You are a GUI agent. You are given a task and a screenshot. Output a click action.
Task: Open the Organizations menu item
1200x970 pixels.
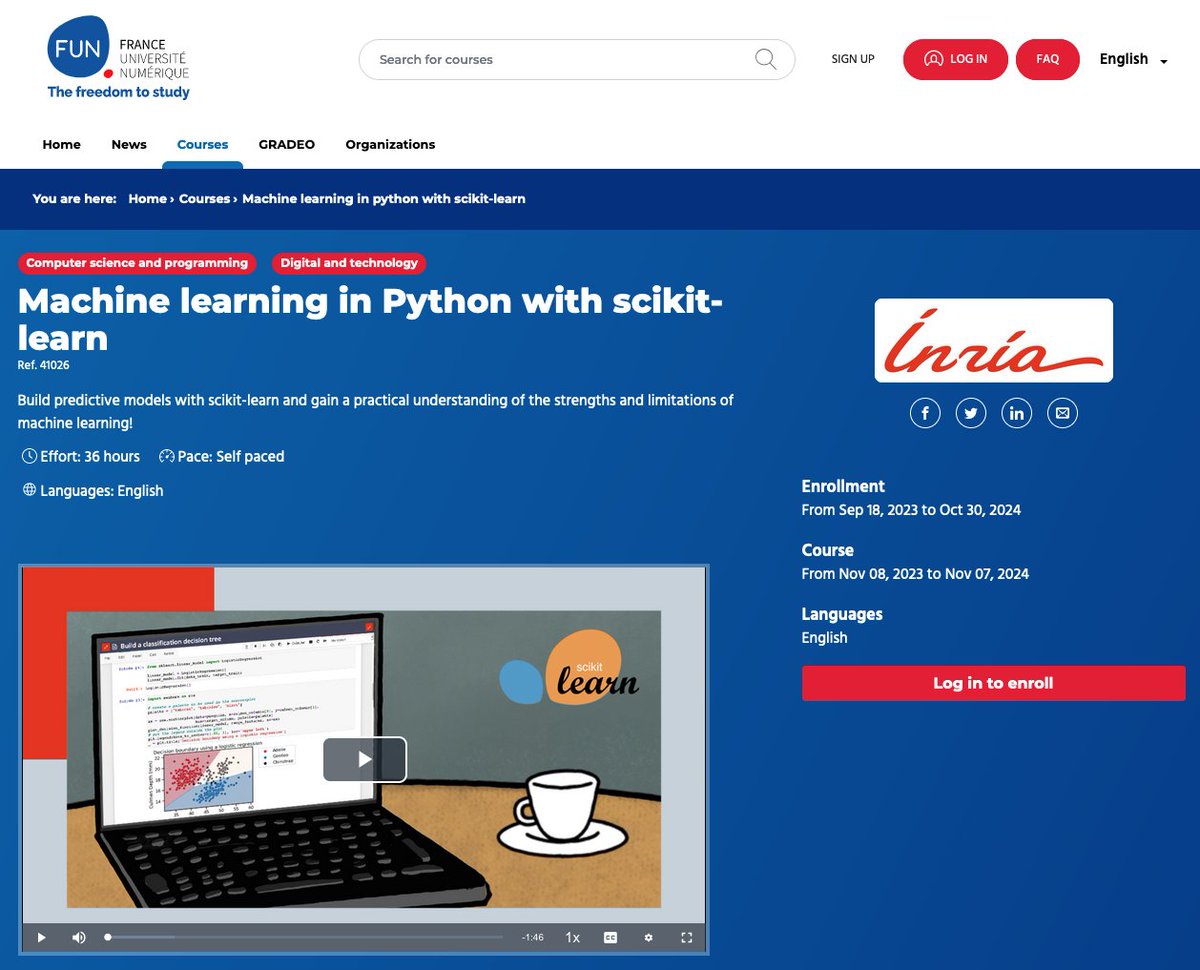point(390,144)
